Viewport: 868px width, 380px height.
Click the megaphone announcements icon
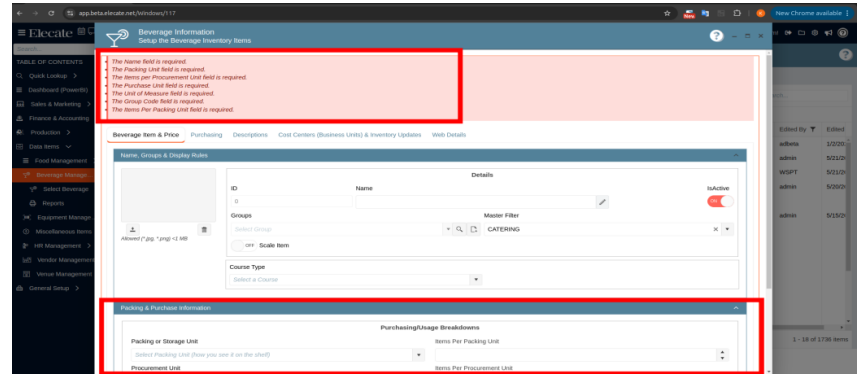point(828,33)
